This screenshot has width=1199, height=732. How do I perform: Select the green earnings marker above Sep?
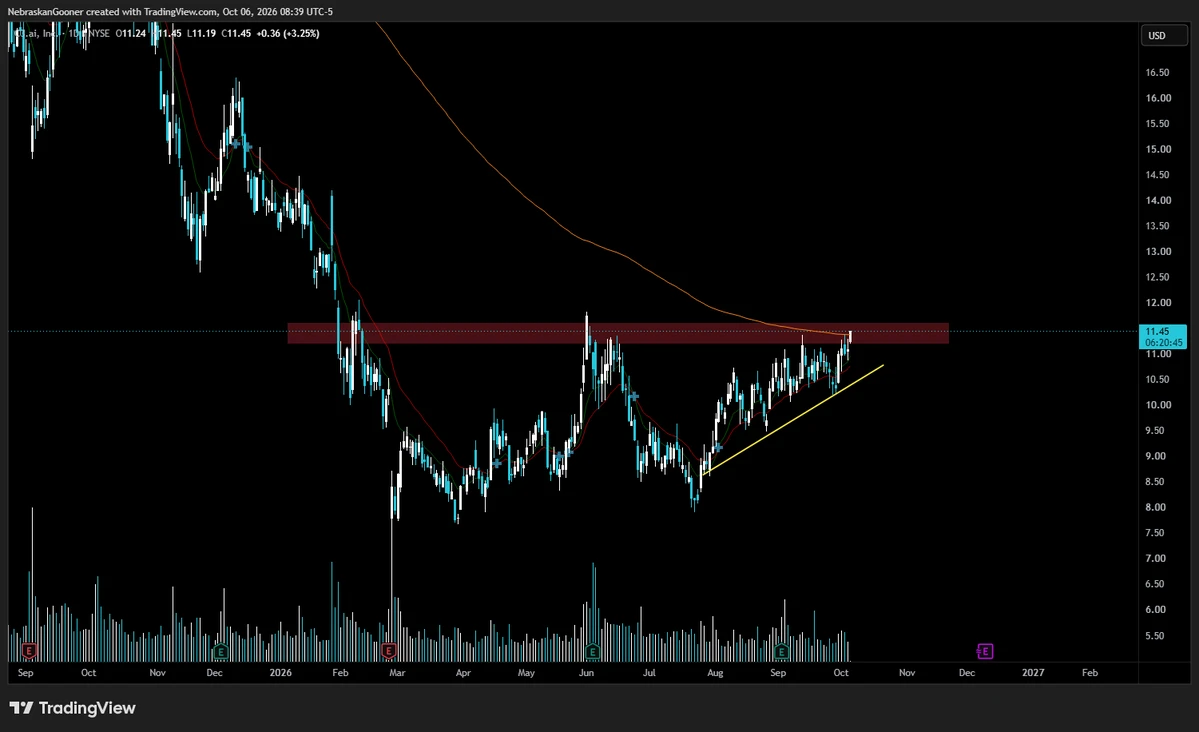point(781,652)
